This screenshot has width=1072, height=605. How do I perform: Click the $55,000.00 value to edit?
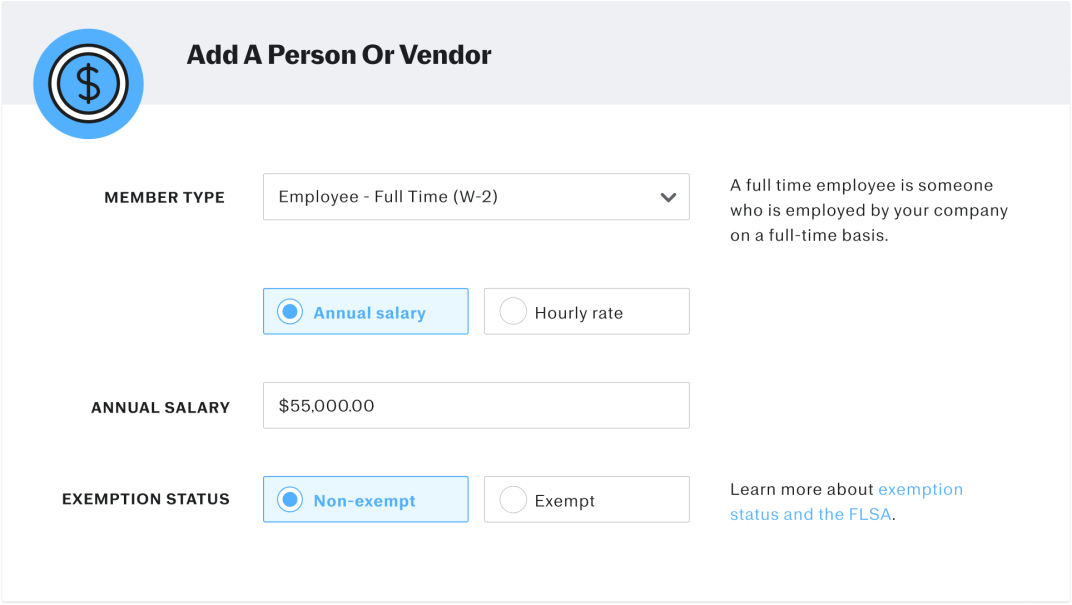click(324, 405)
